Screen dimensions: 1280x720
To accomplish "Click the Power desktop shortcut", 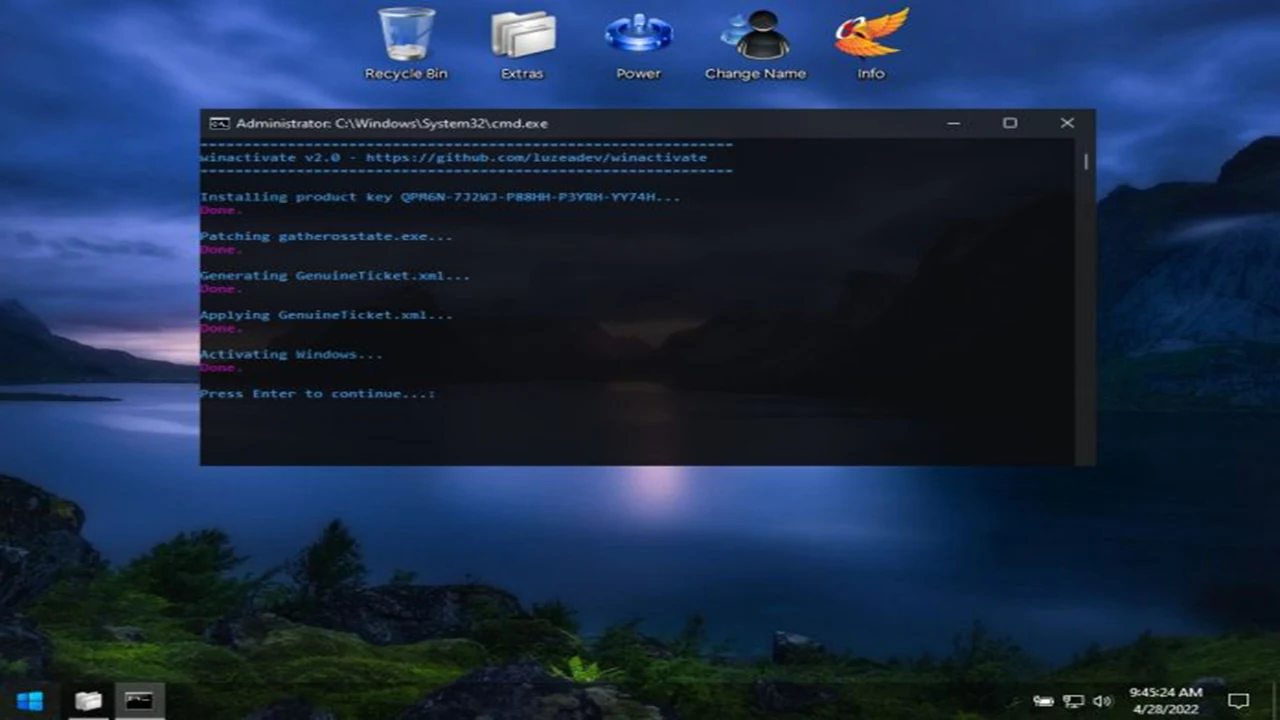I will [x=638, y=44].
